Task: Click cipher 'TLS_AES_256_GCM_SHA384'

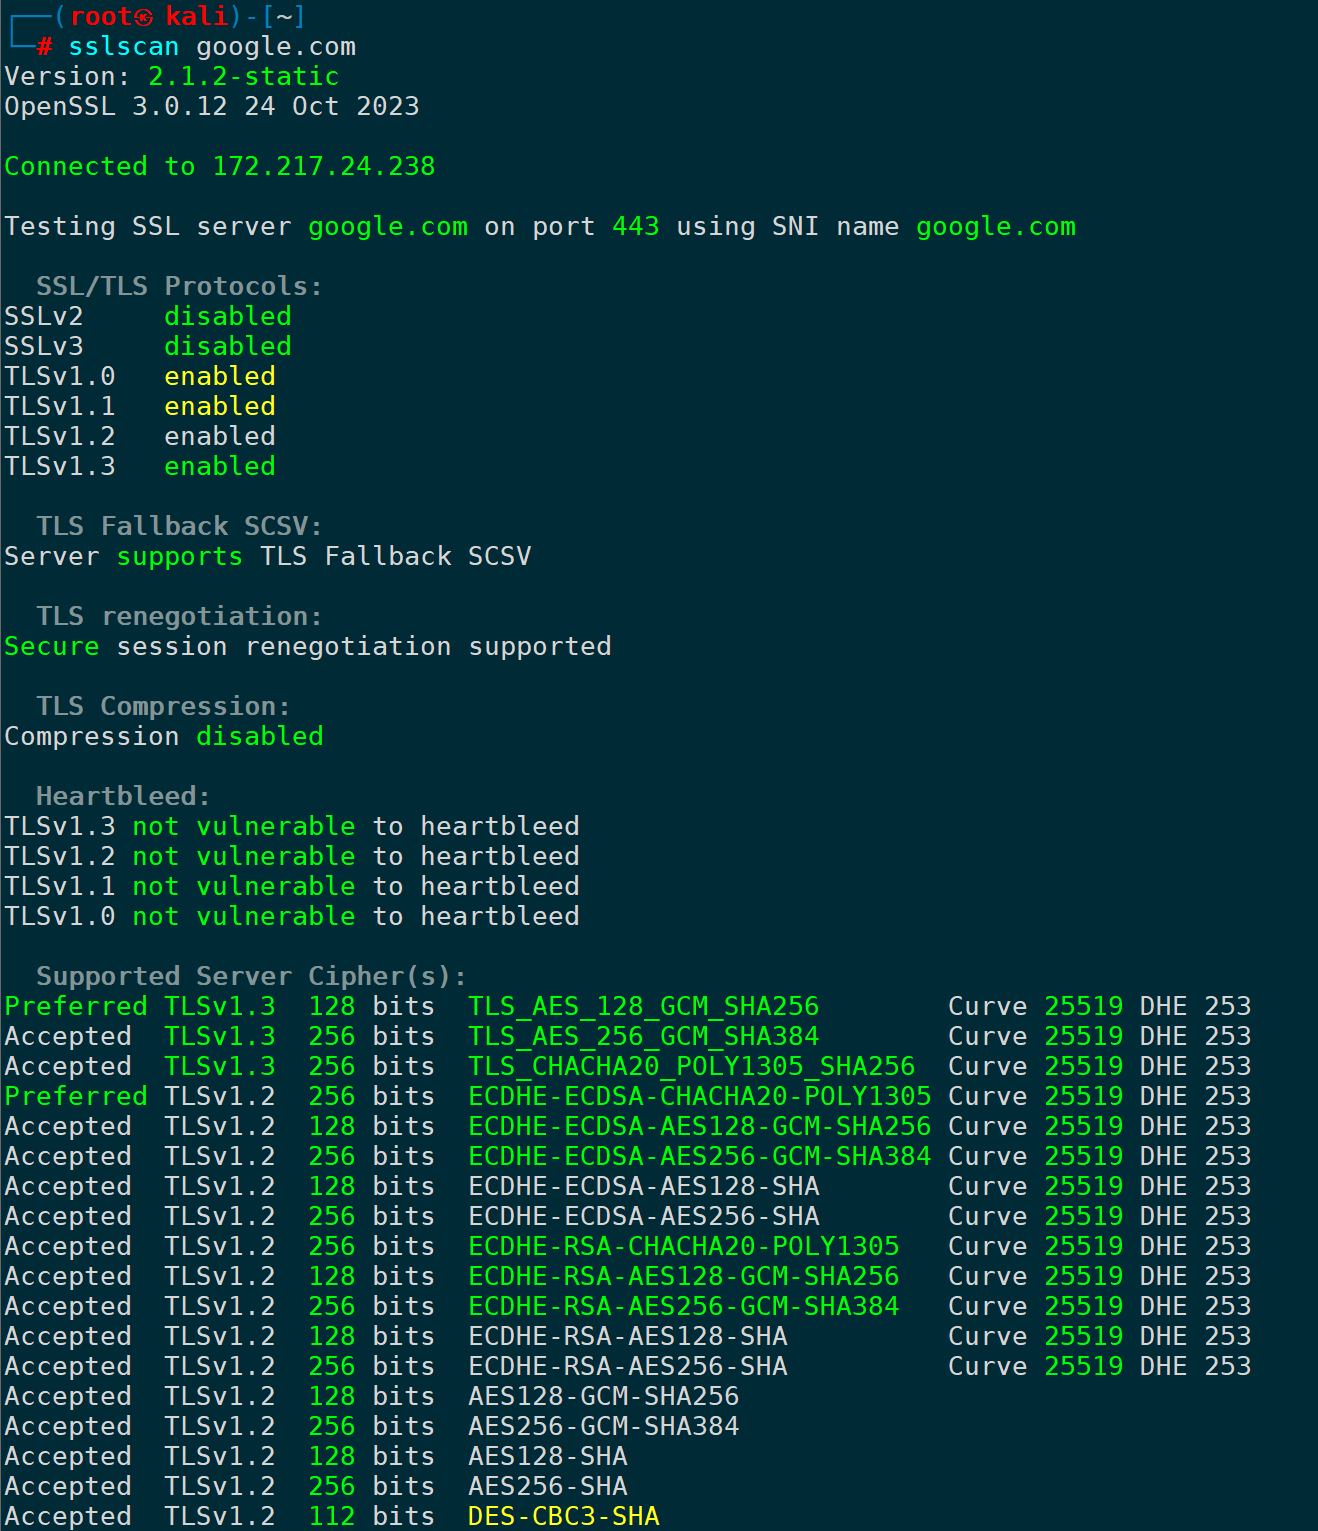Action: [x=644, y=1037]
